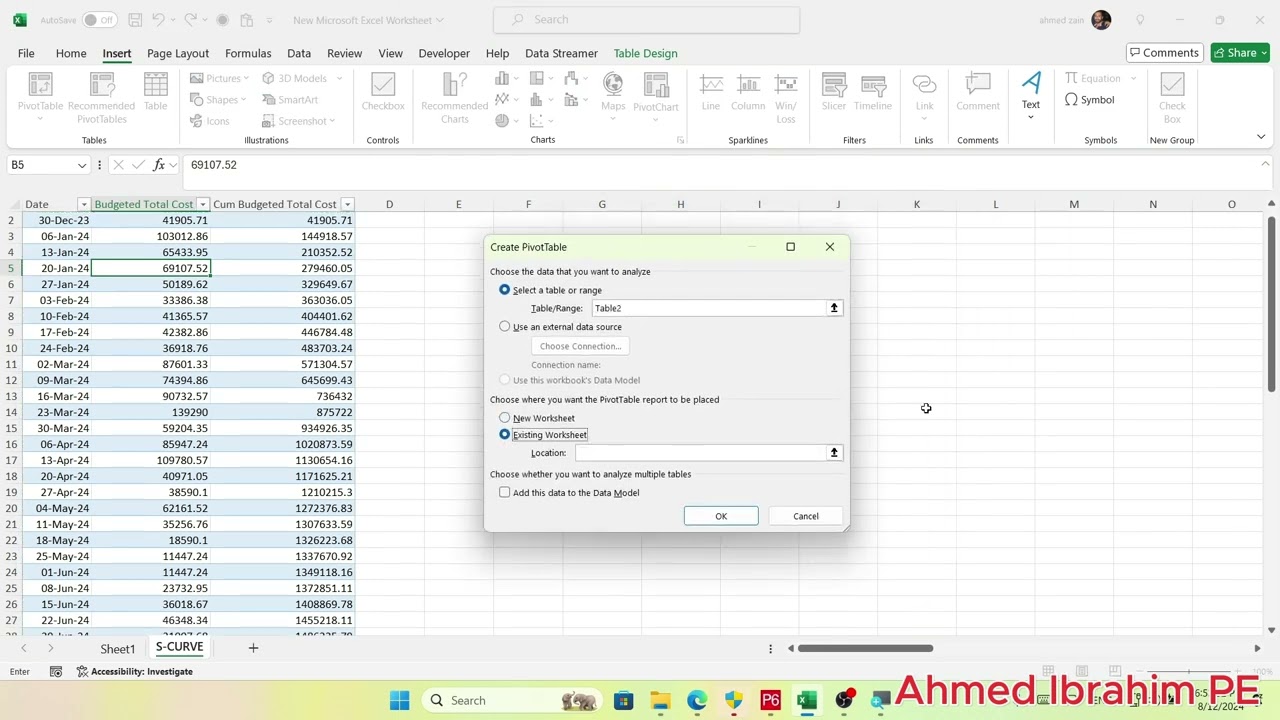Open the File Explorer taskbar icon

(x=660, y=700)
